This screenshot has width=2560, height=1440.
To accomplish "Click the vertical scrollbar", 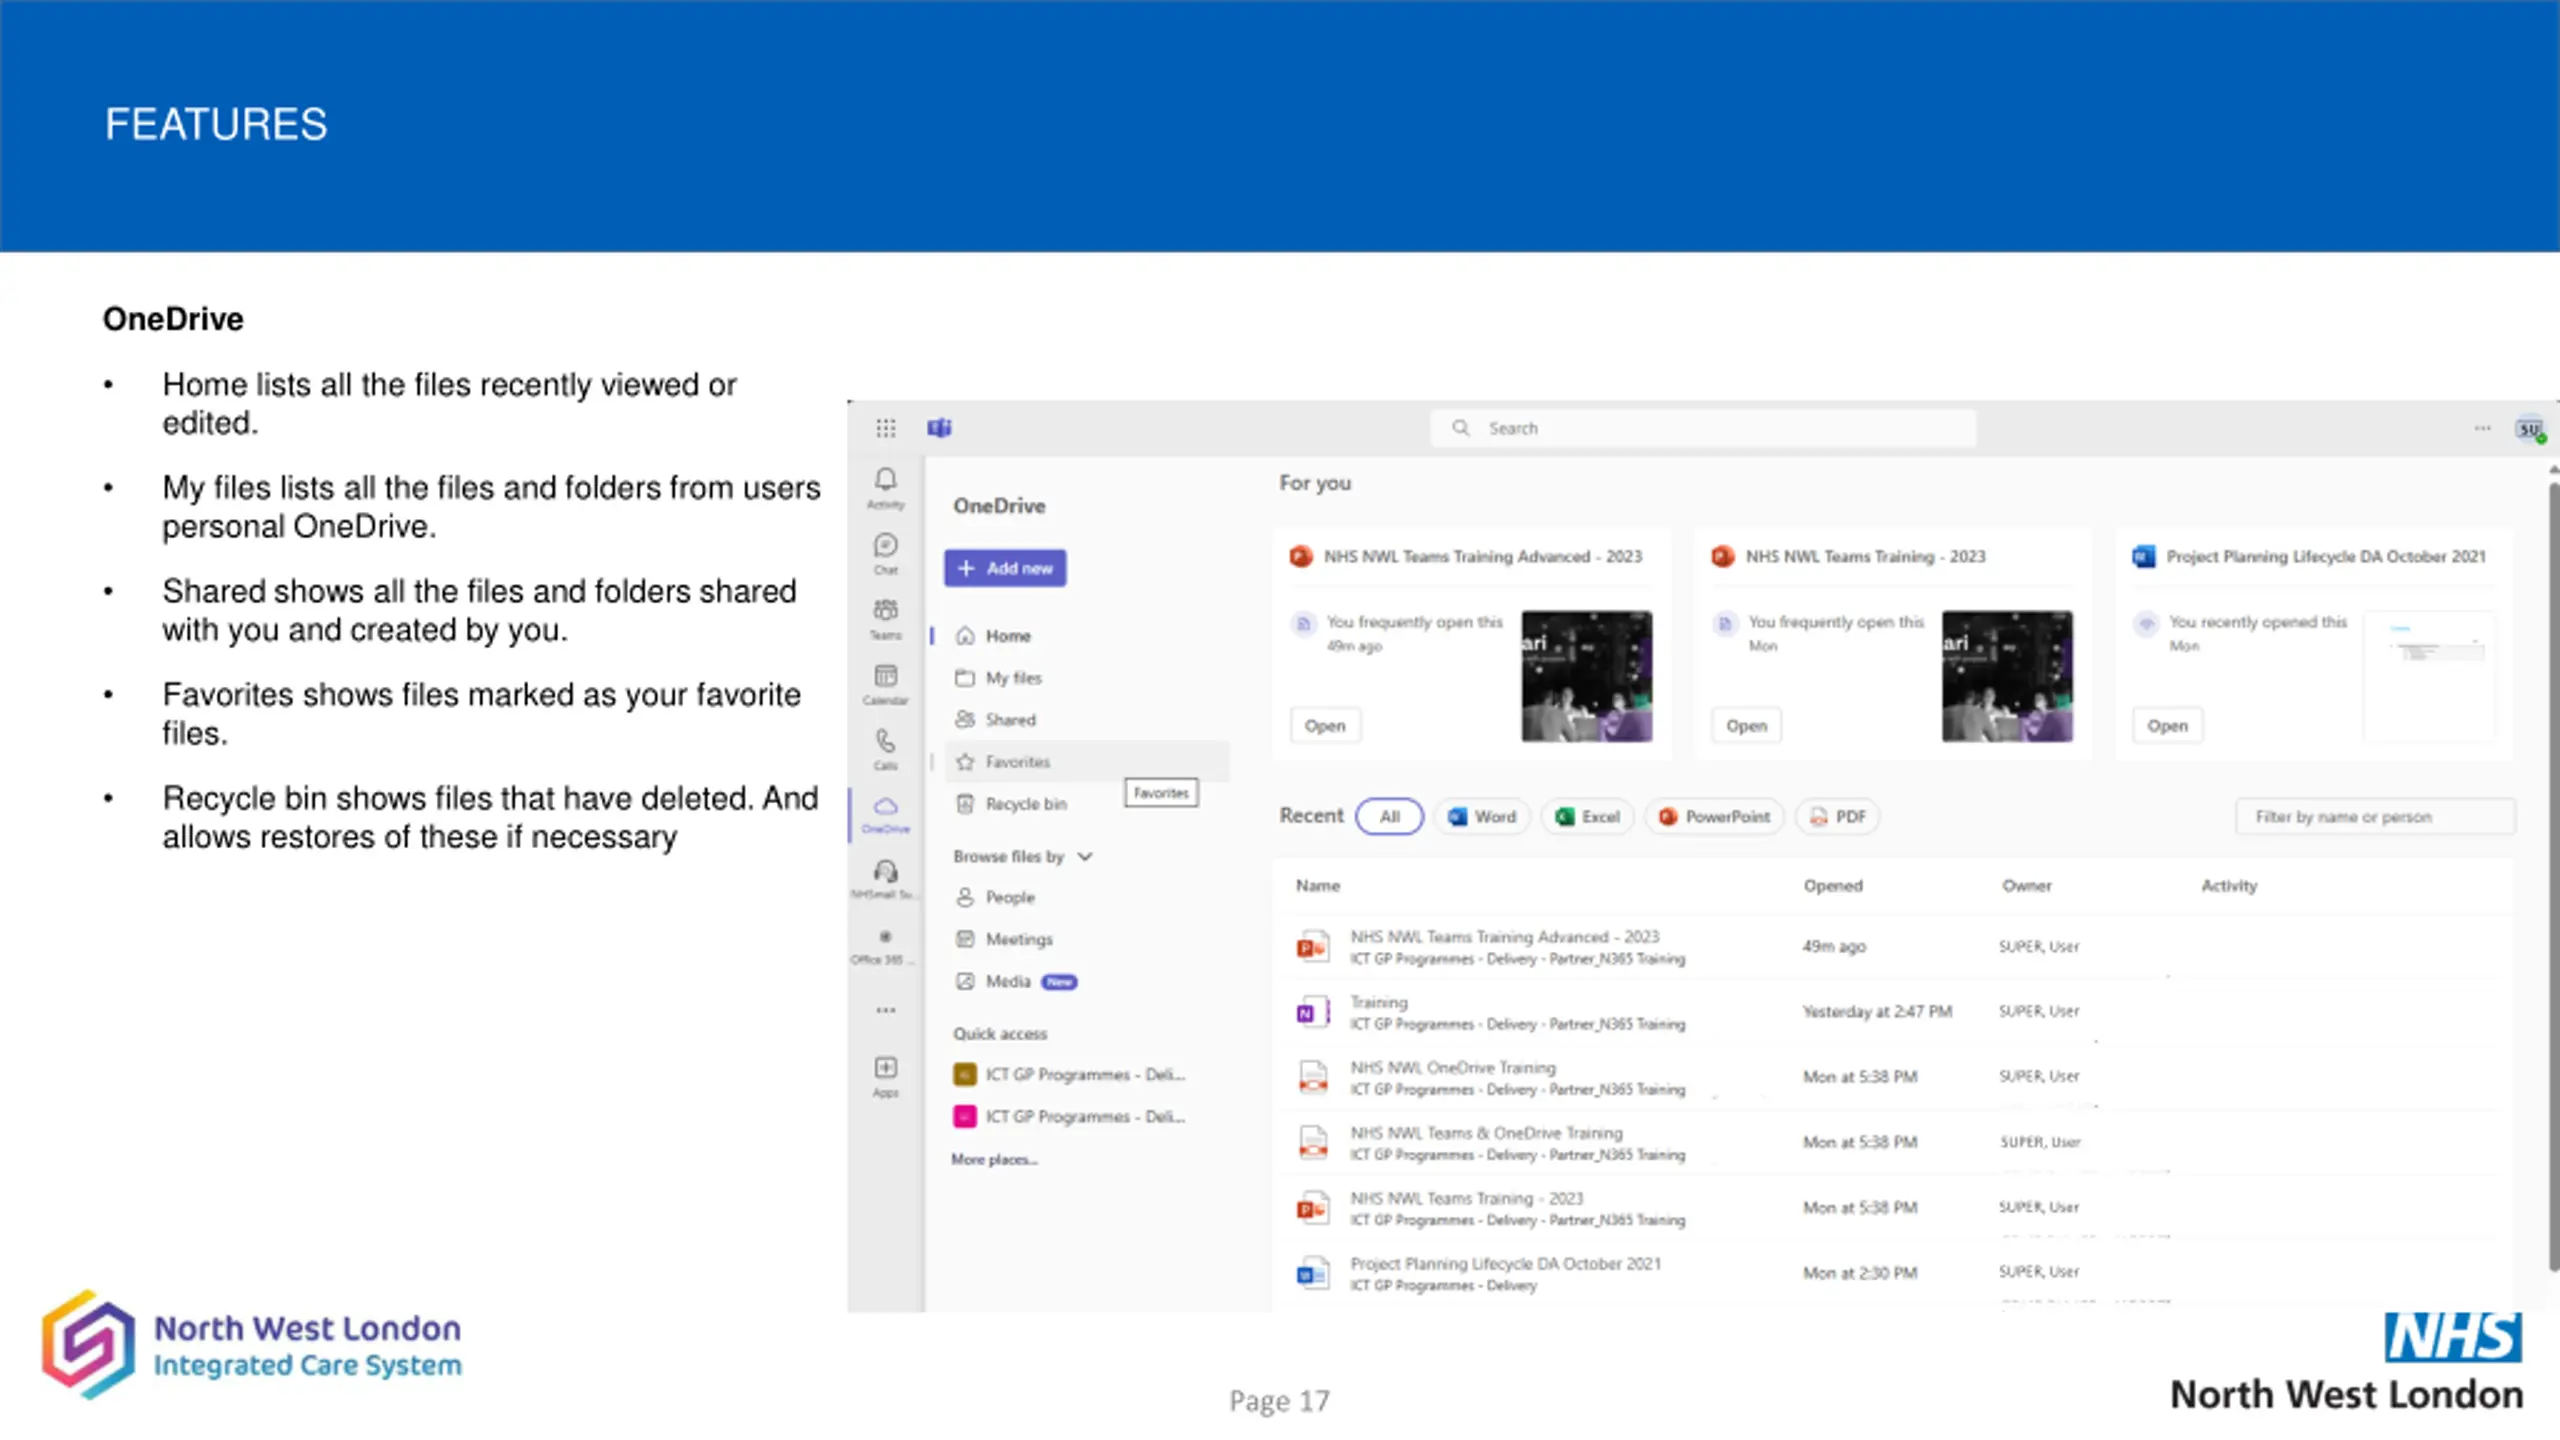I will point(2554,875).
